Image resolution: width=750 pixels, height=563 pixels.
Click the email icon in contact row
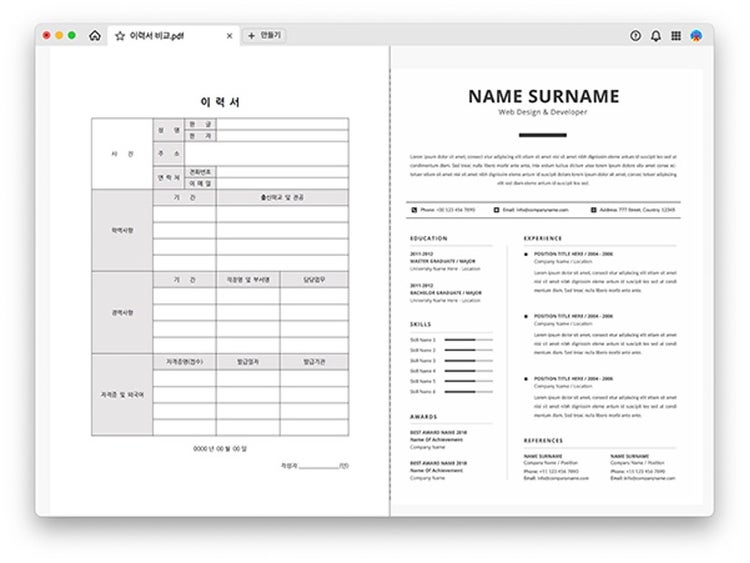(496, 210)
